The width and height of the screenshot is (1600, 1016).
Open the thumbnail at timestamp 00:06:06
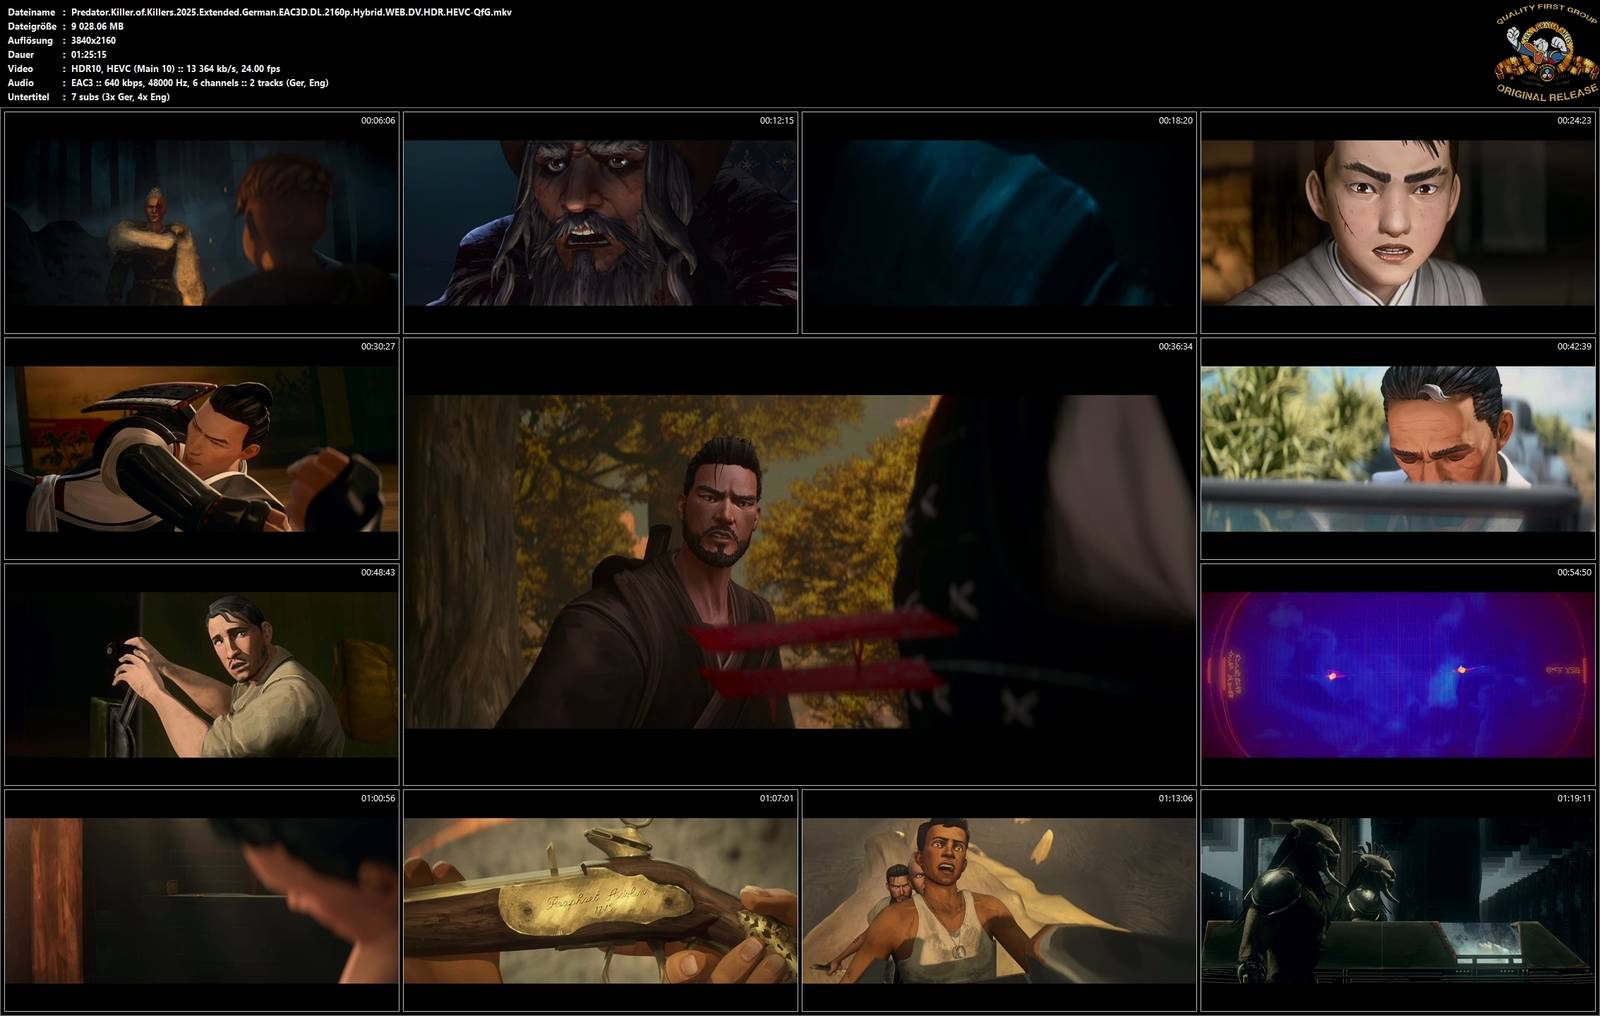click(x=202, y=222)
